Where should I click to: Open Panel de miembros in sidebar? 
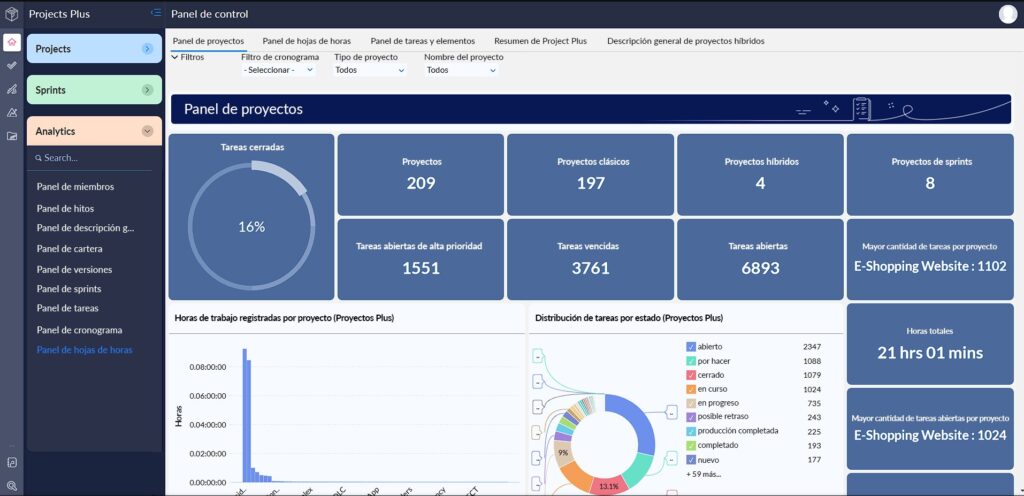coord(75,187)
